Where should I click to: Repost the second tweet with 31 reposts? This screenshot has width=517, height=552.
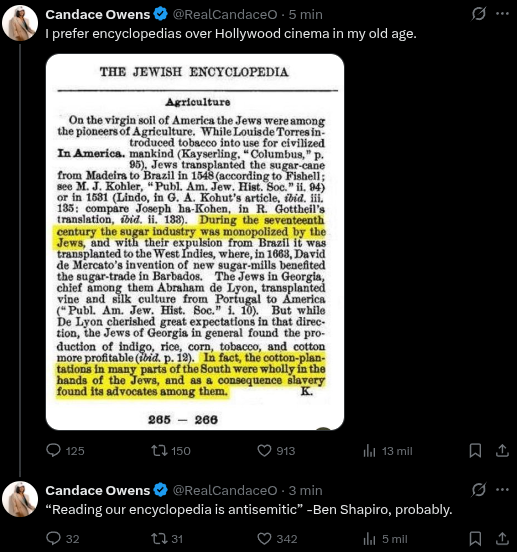(x=167, y=539)
